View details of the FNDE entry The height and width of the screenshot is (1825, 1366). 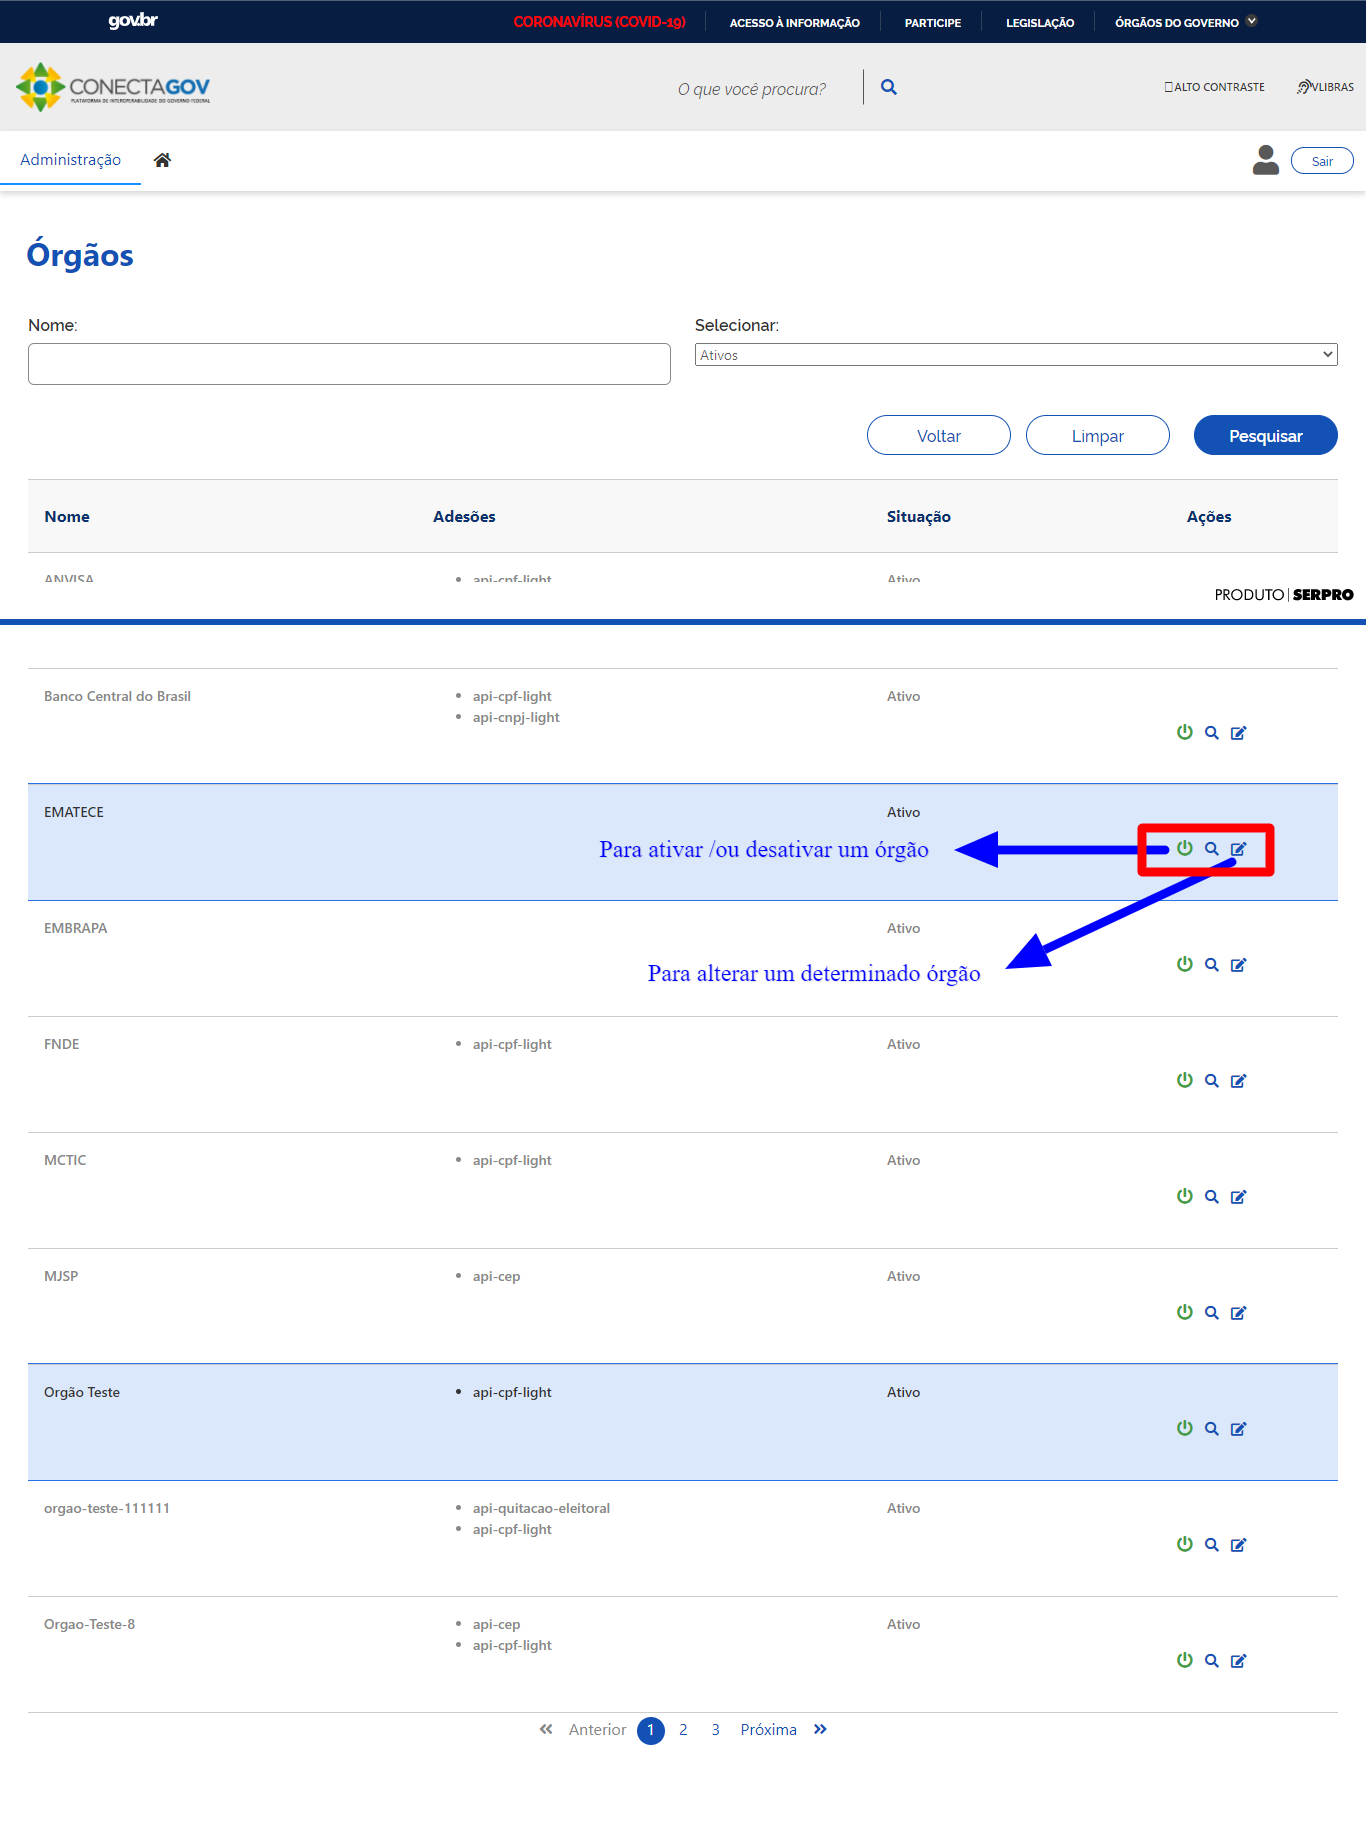tap(1211, 1081)
